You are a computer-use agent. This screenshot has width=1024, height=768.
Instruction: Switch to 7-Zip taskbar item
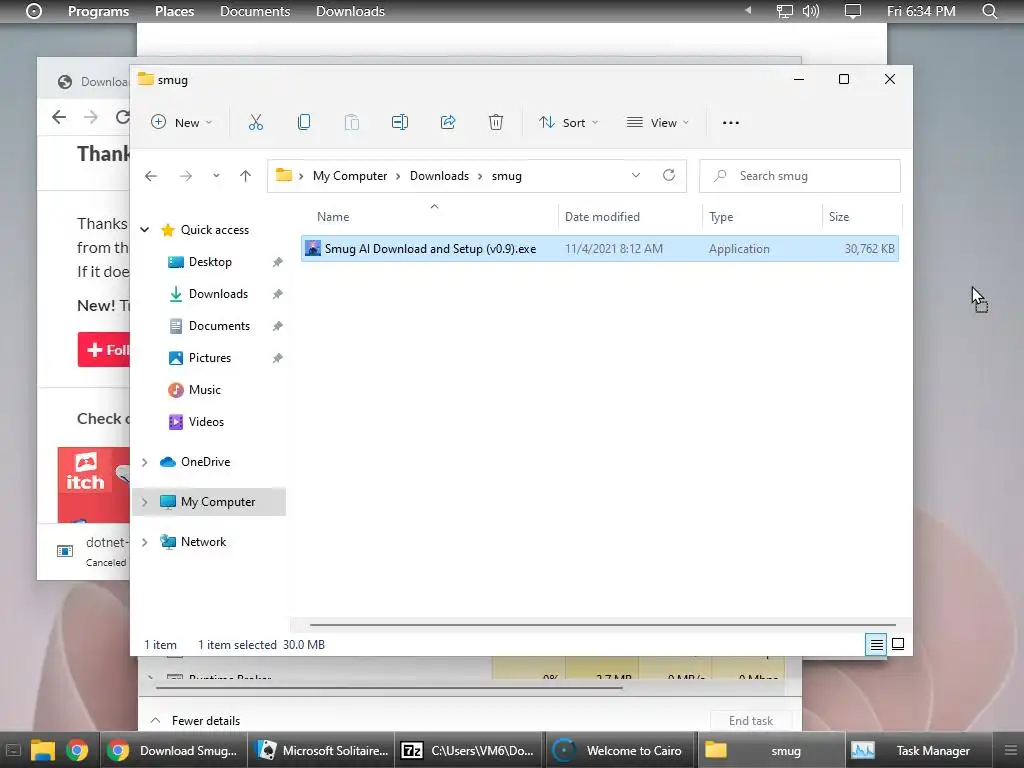[x=470, y=750]
